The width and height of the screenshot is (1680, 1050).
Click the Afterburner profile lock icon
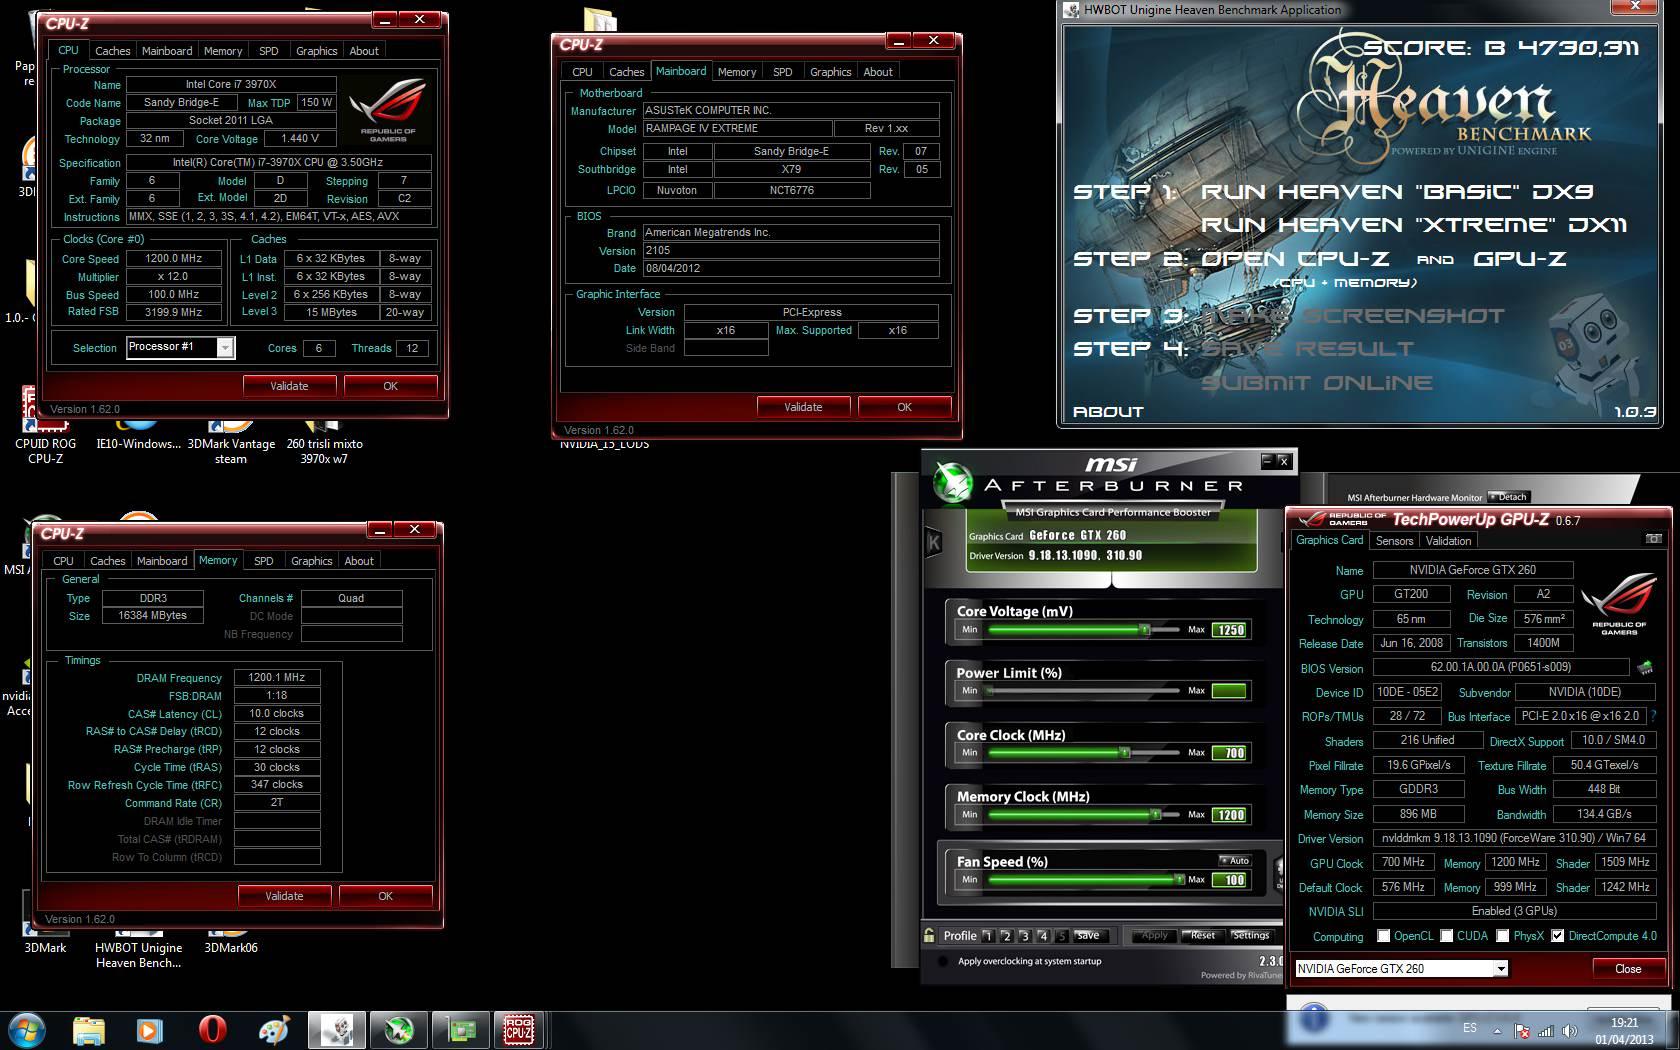tap(929, 935)
